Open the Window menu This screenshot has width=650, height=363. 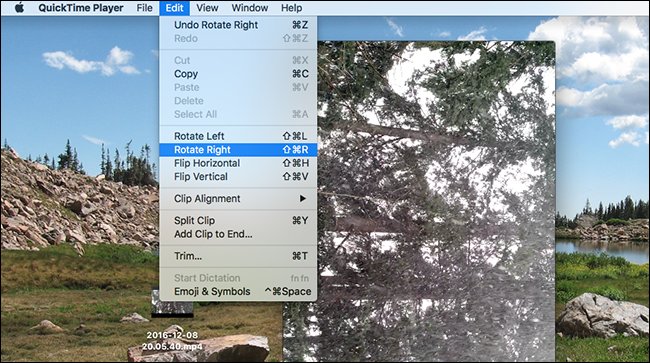[250, 8]
